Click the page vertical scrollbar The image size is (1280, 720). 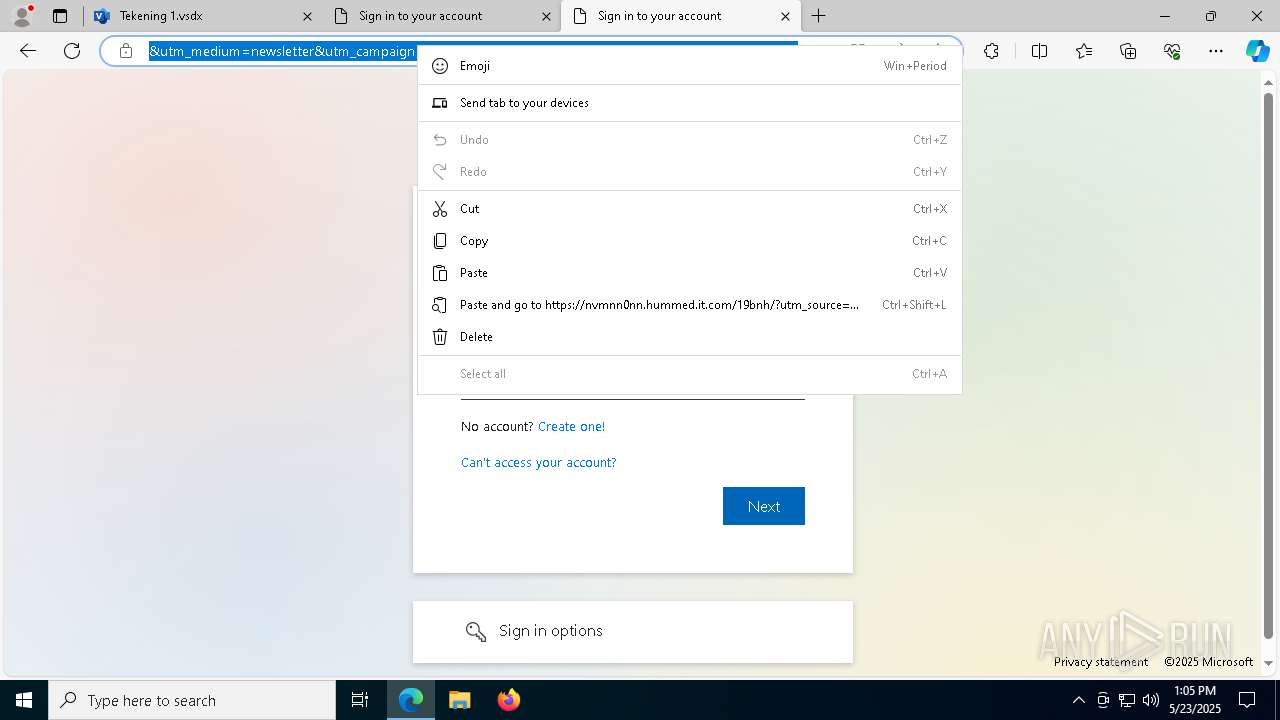point(1269,364)
